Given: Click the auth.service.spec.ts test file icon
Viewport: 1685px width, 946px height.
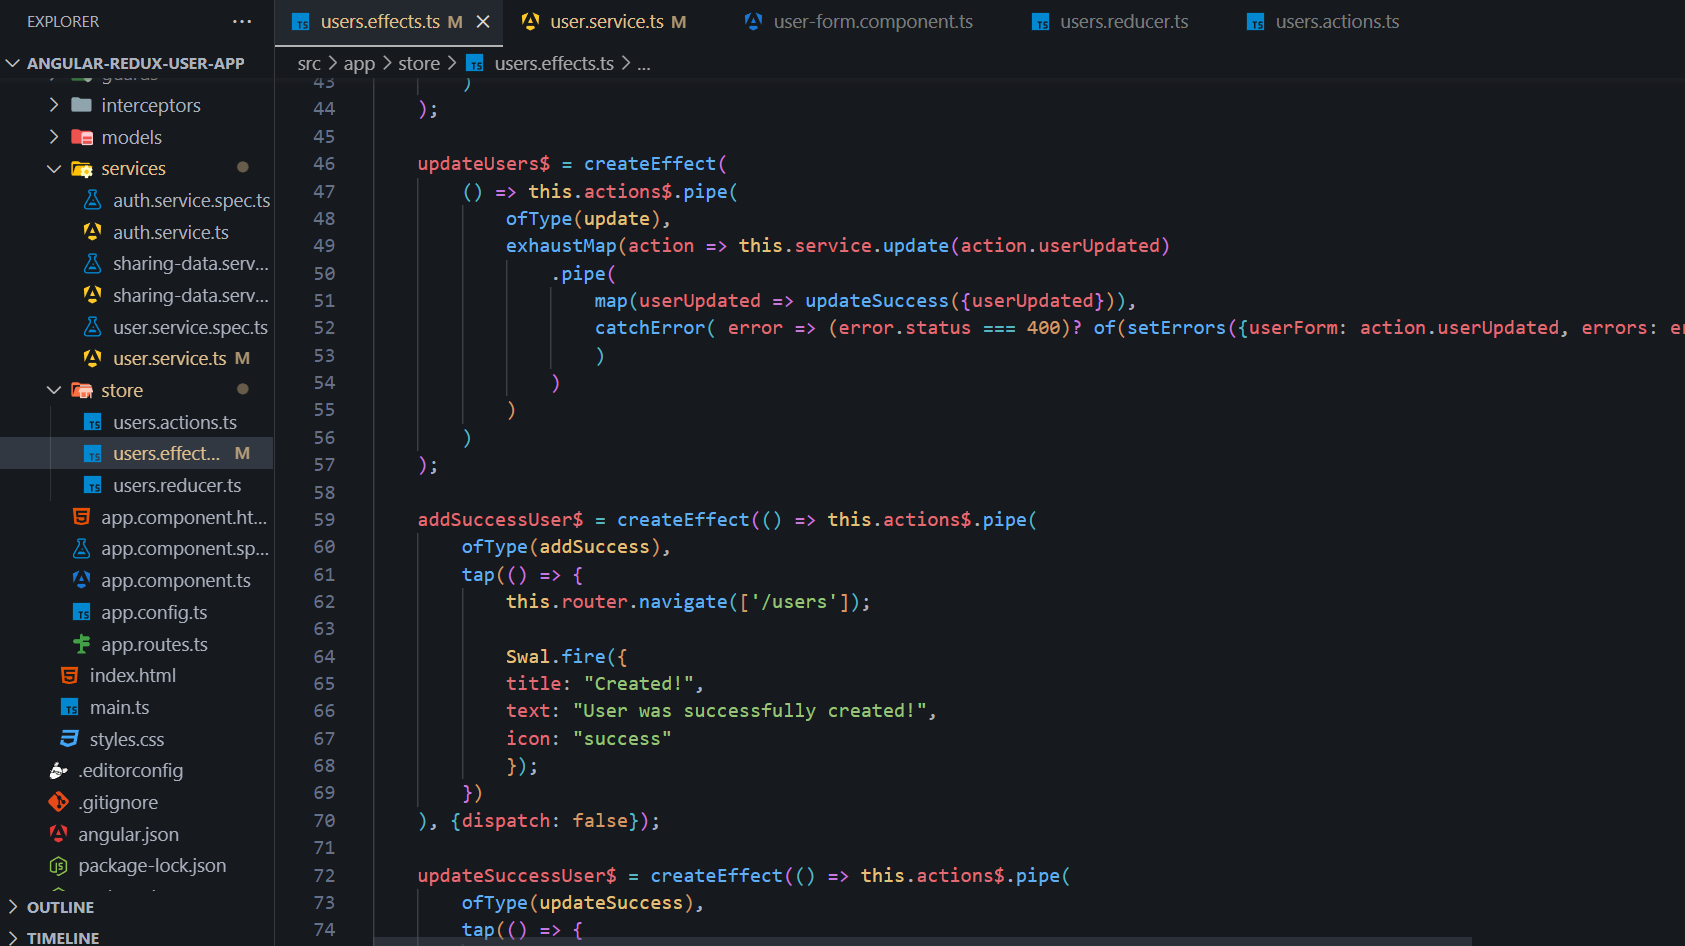Looking at the screenshot, I should [x=92, y=200].
